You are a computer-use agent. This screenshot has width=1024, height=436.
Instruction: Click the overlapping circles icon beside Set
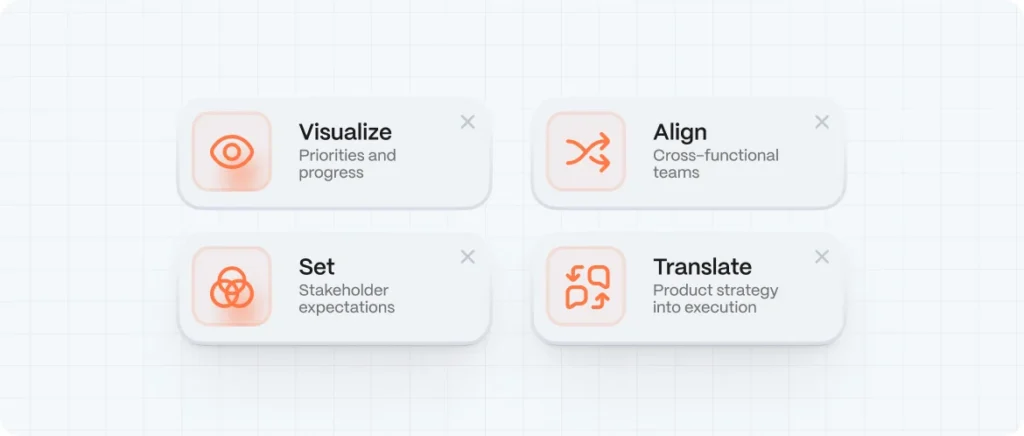232,286
